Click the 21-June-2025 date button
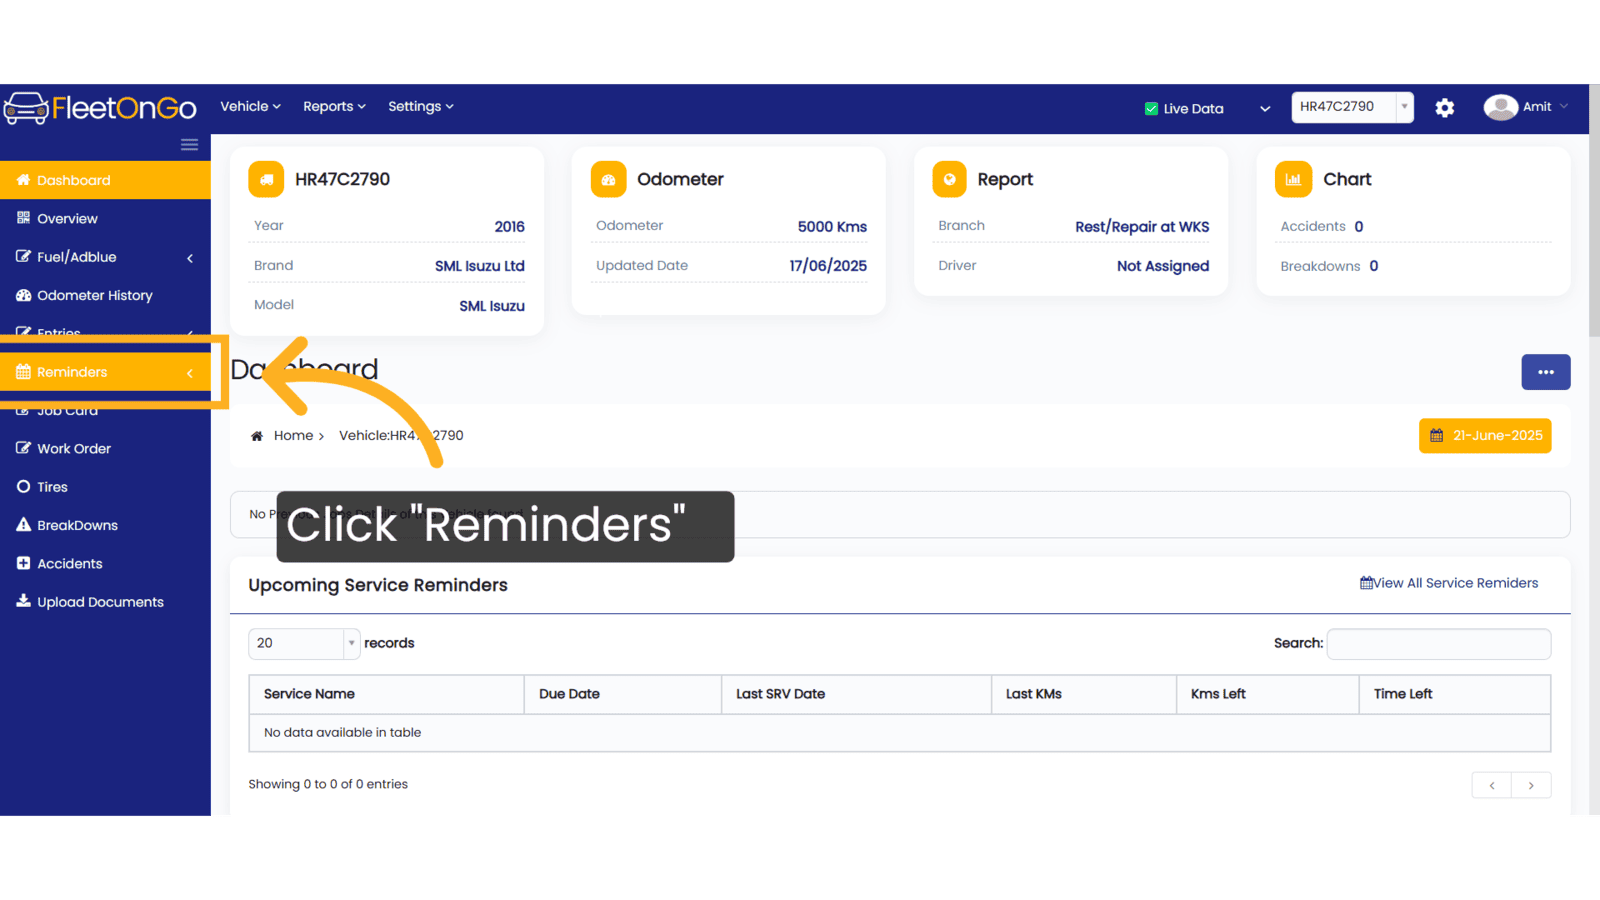 1485,436
